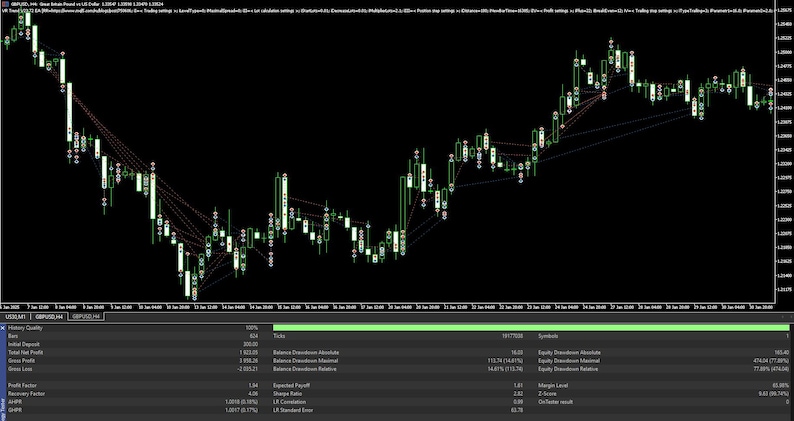Select the Profit Factor label
This screenshot has width=794, height=421.
[x=23, y=385]
